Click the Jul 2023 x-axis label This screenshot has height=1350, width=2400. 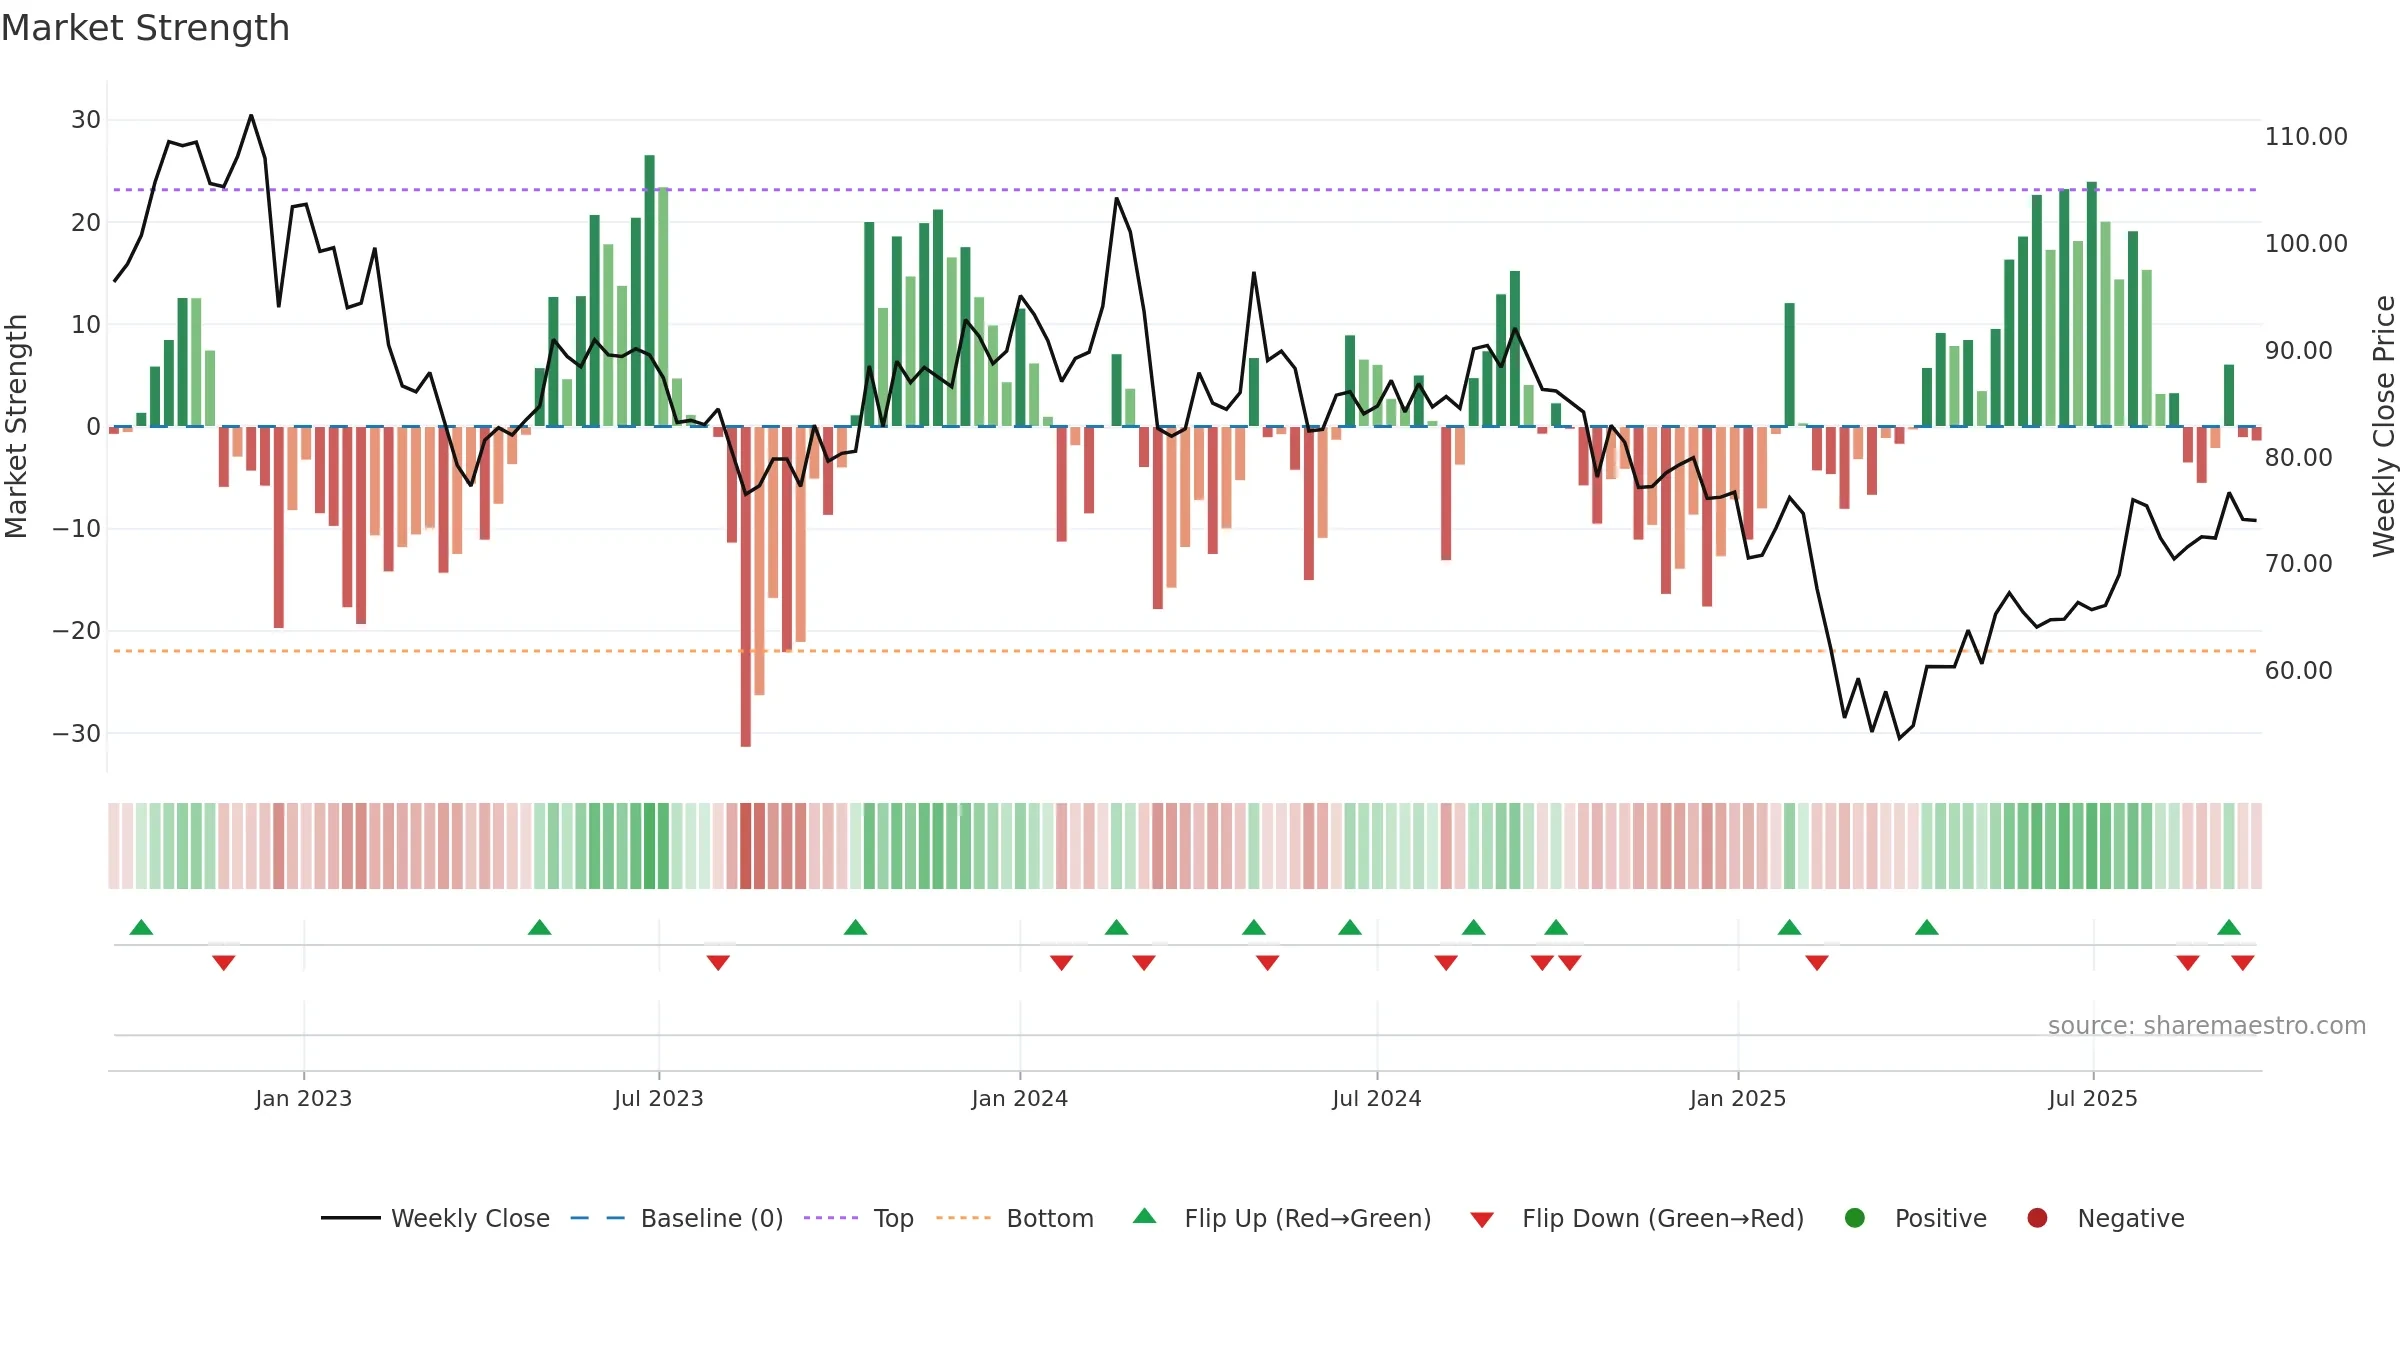[x=658, y=1098]
